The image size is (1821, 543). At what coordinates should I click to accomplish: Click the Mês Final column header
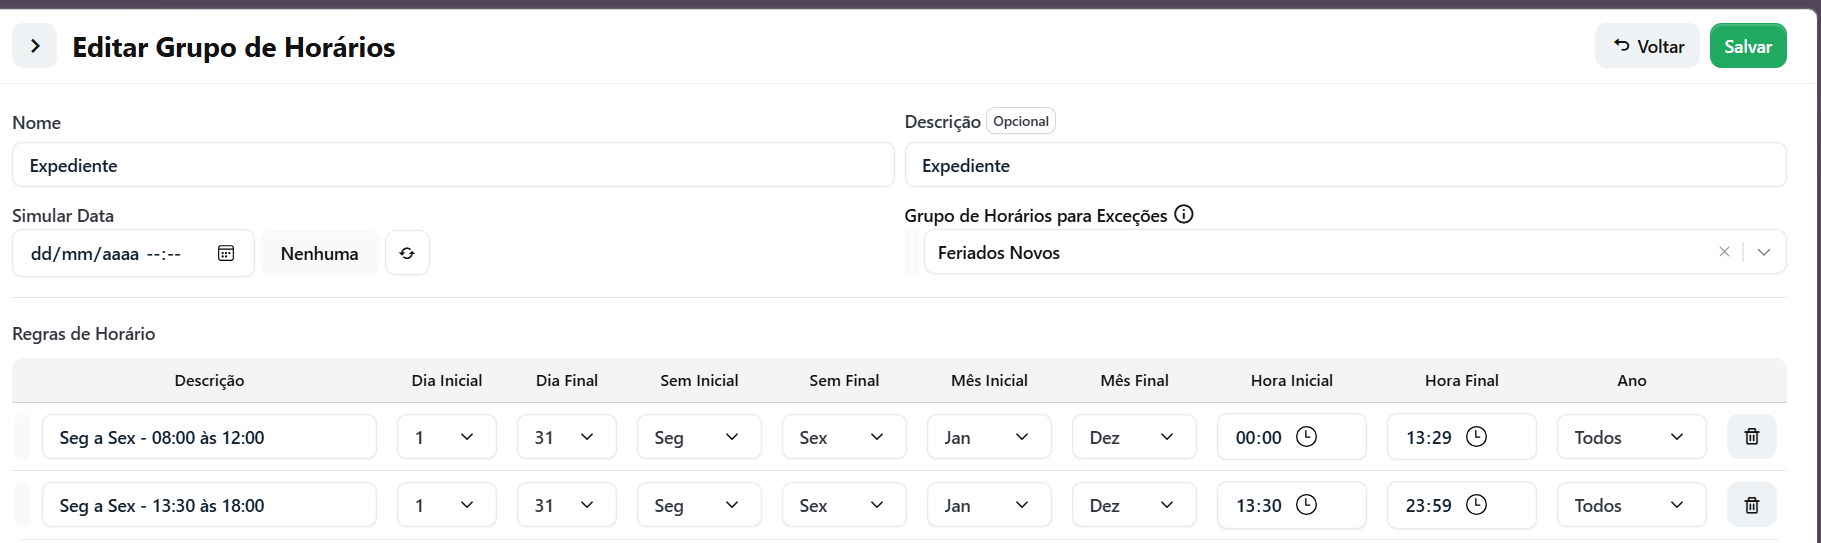tap(1134, 381)
